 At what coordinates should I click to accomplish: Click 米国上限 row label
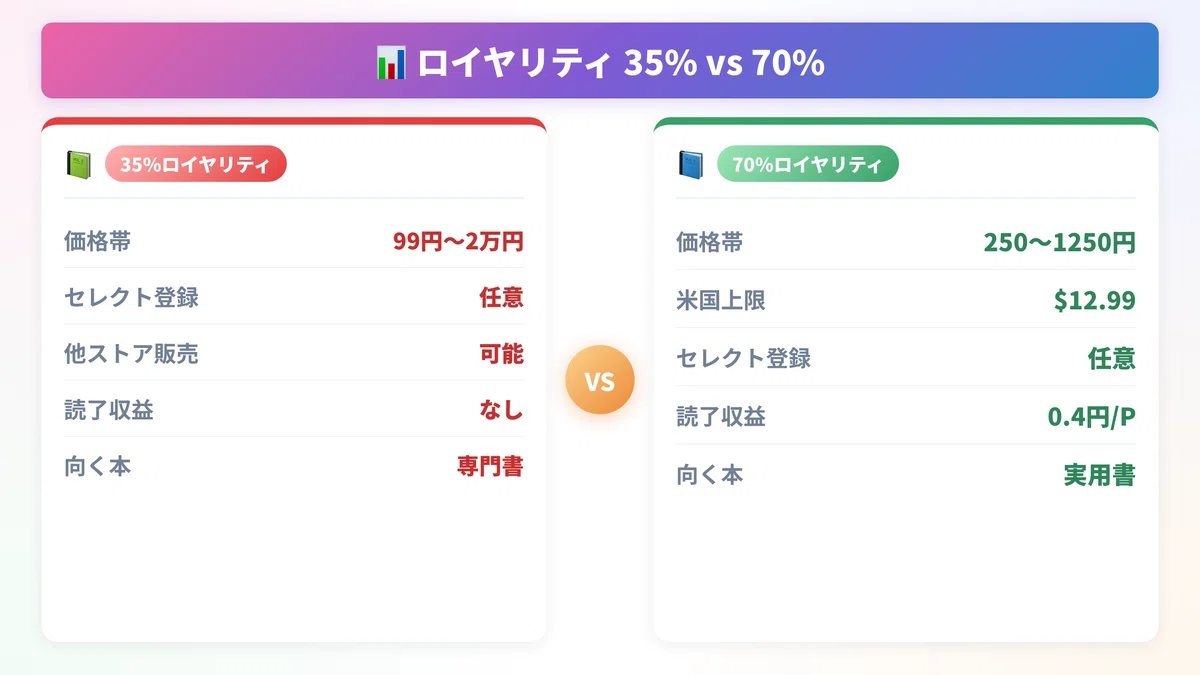(x=721, y=300)
